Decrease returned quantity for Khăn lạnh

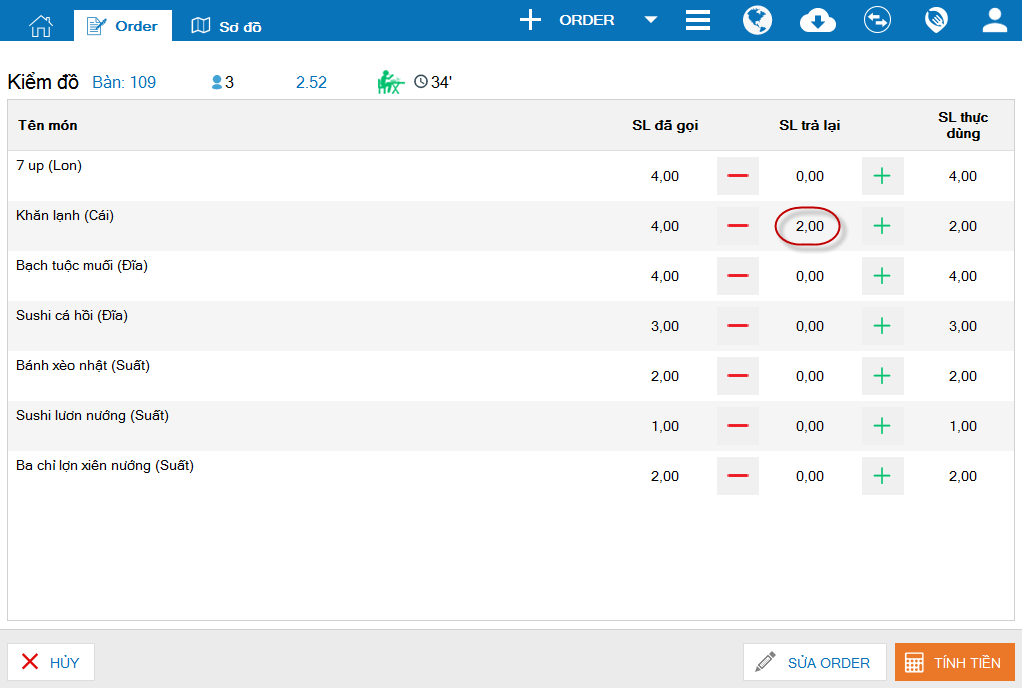point(738,226)
